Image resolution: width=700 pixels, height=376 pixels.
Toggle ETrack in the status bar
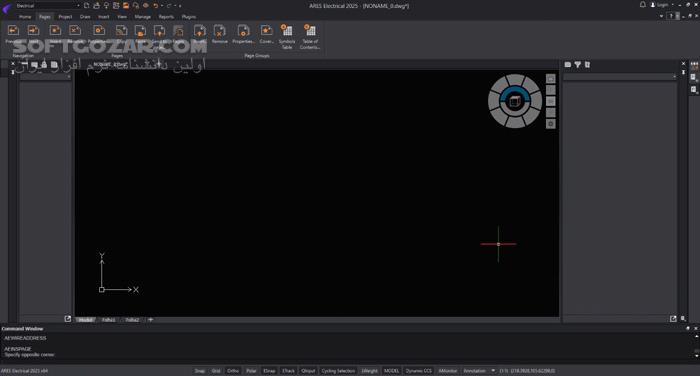click(x=288, y=371)
